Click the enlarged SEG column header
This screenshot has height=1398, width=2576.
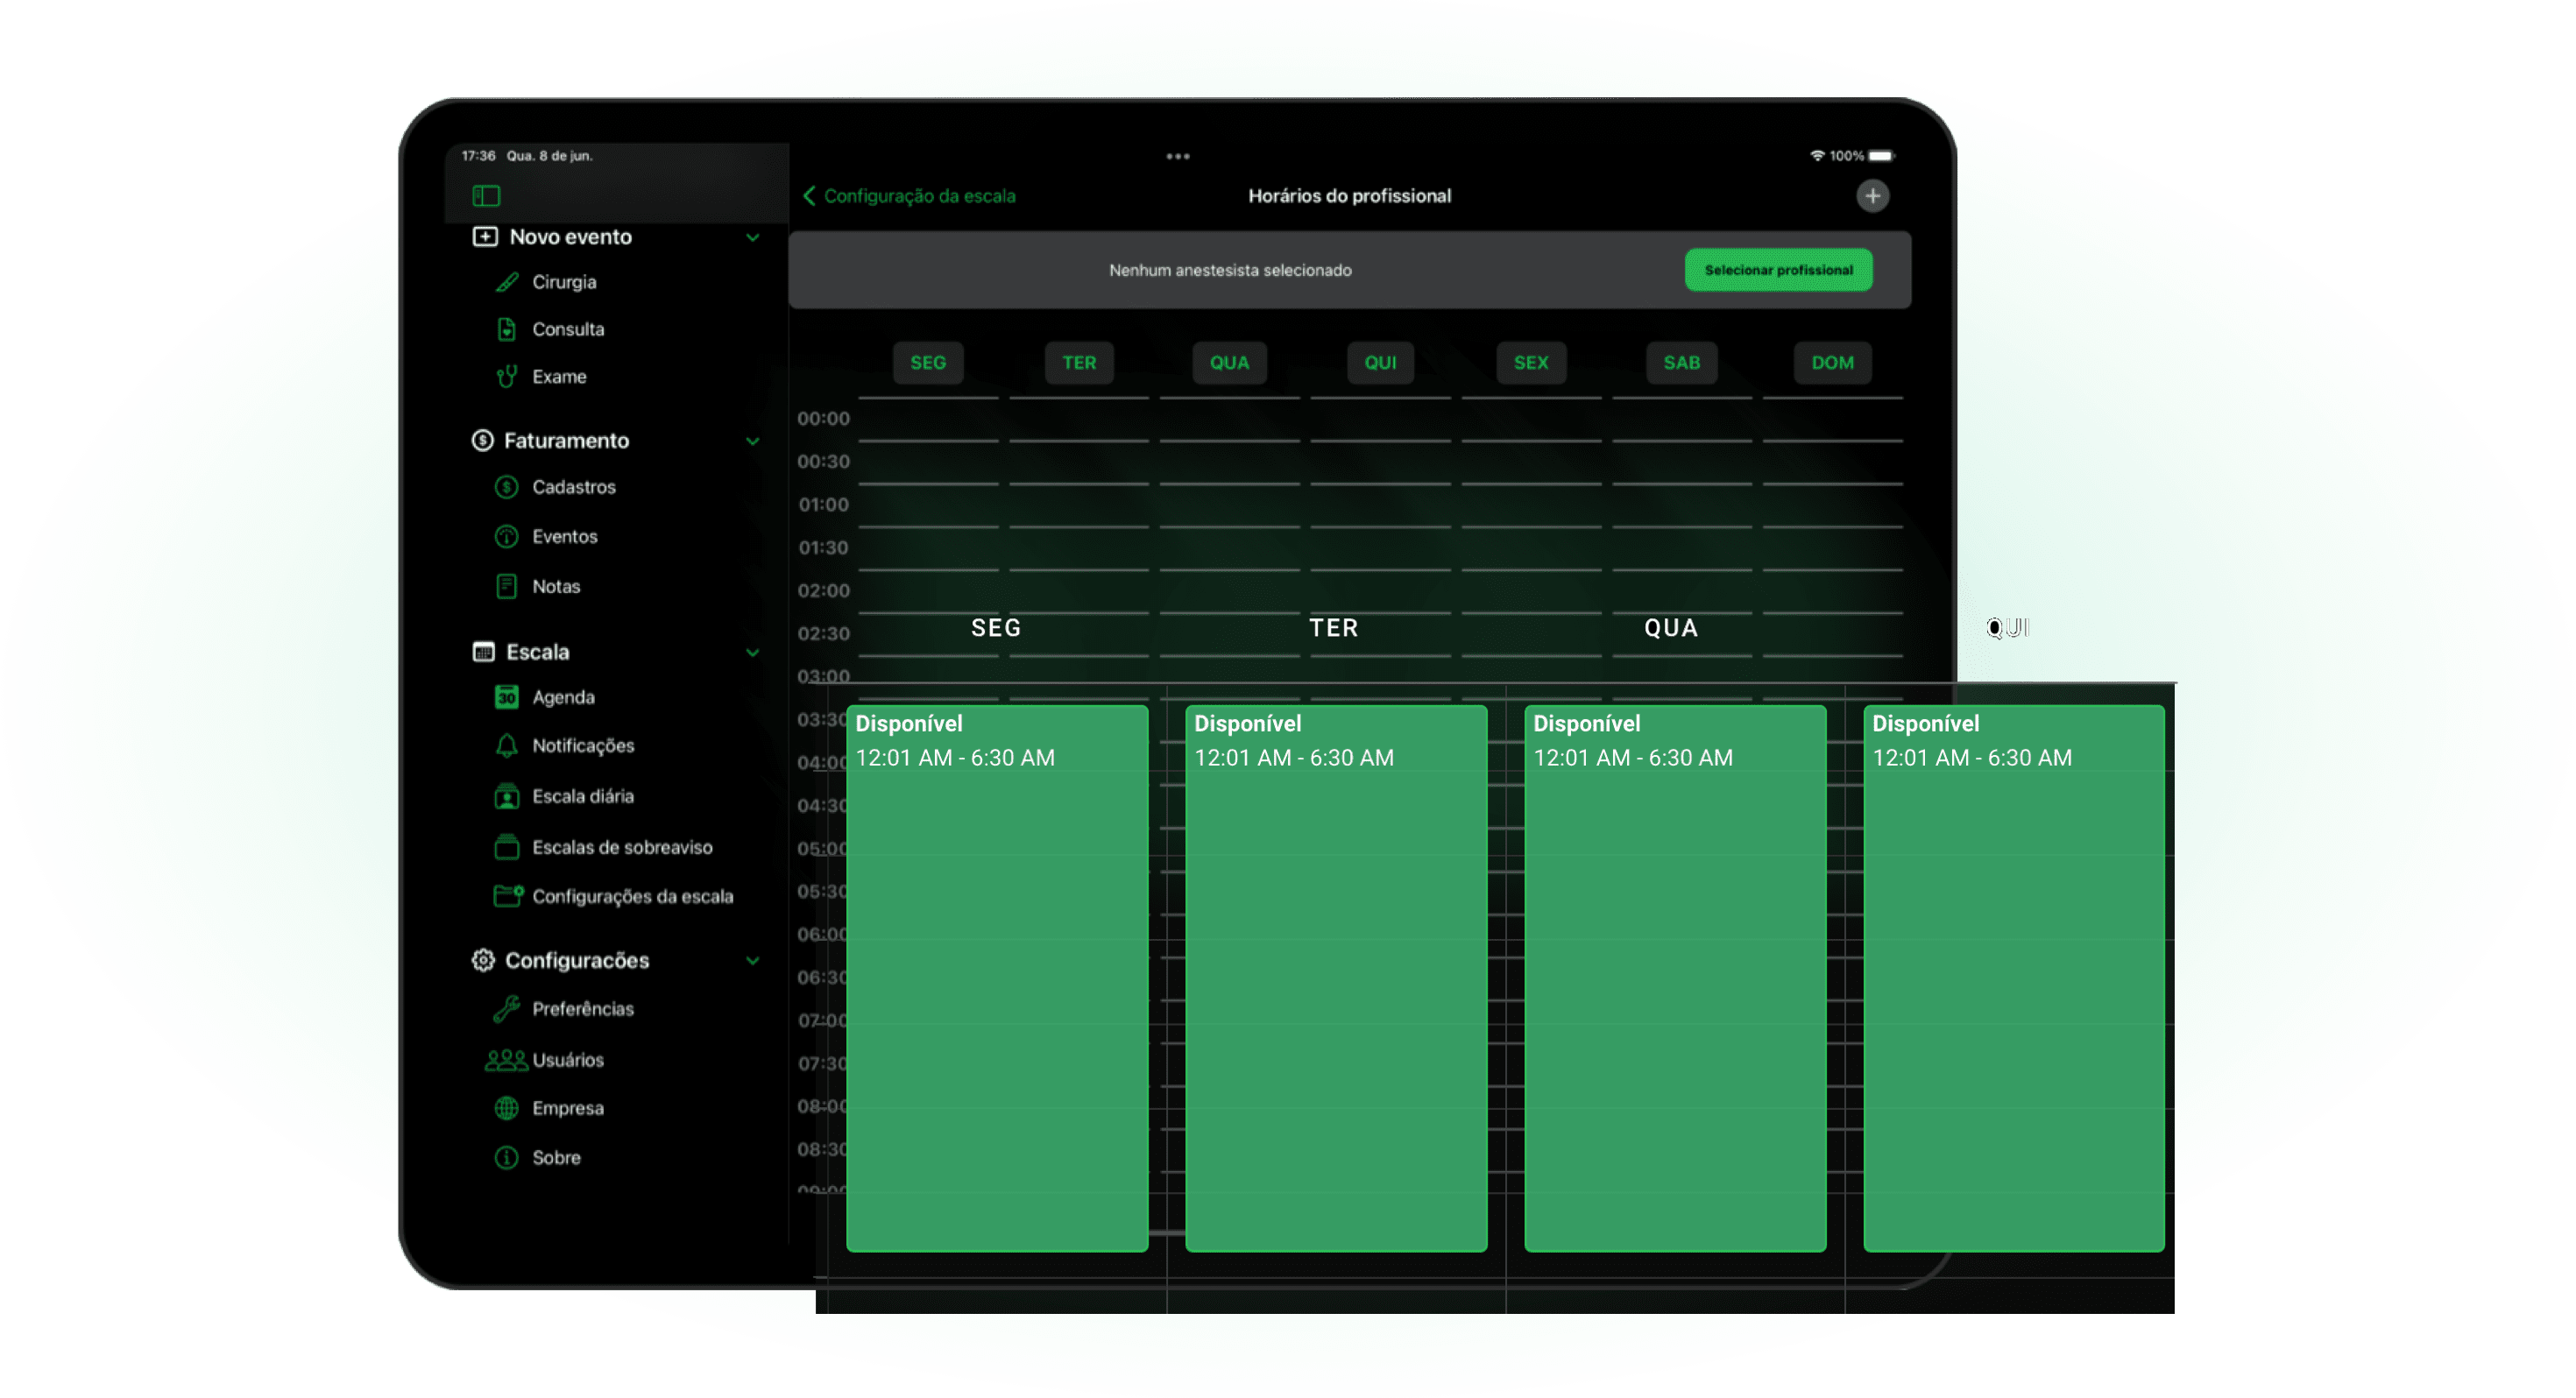(996, 628)
